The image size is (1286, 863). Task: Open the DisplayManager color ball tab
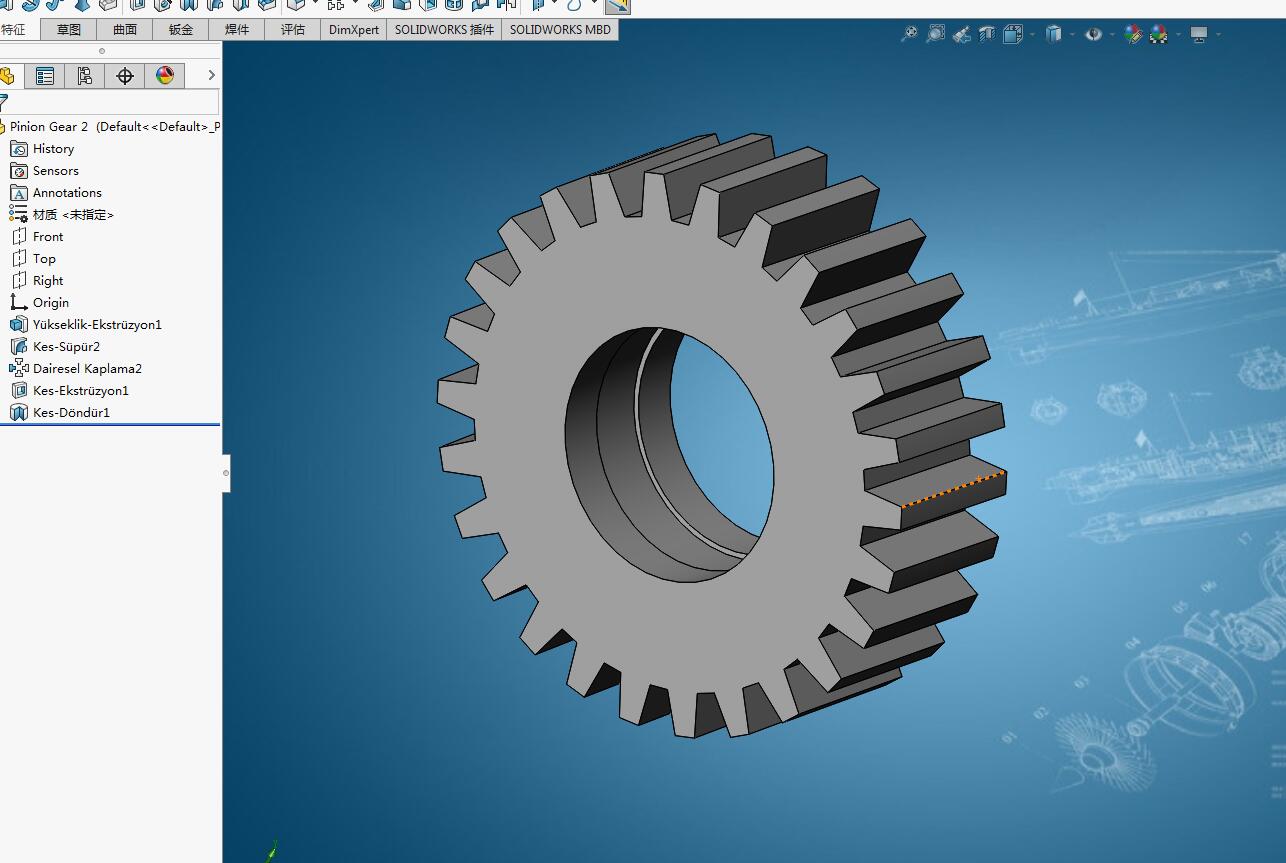click(x=165, y=76)
